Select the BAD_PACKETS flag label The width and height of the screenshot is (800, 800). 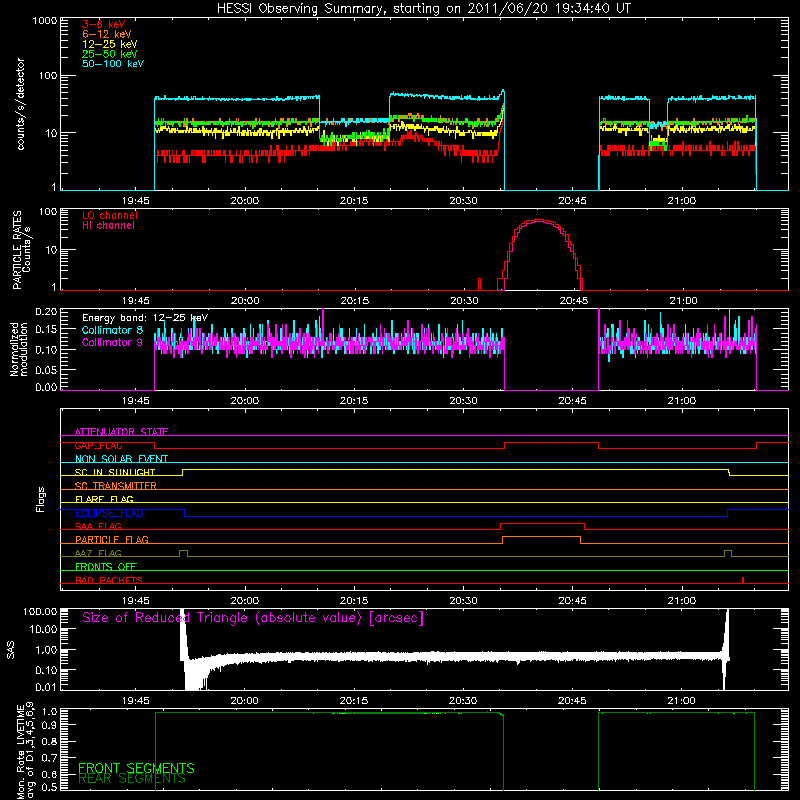[x=109, y=580]
